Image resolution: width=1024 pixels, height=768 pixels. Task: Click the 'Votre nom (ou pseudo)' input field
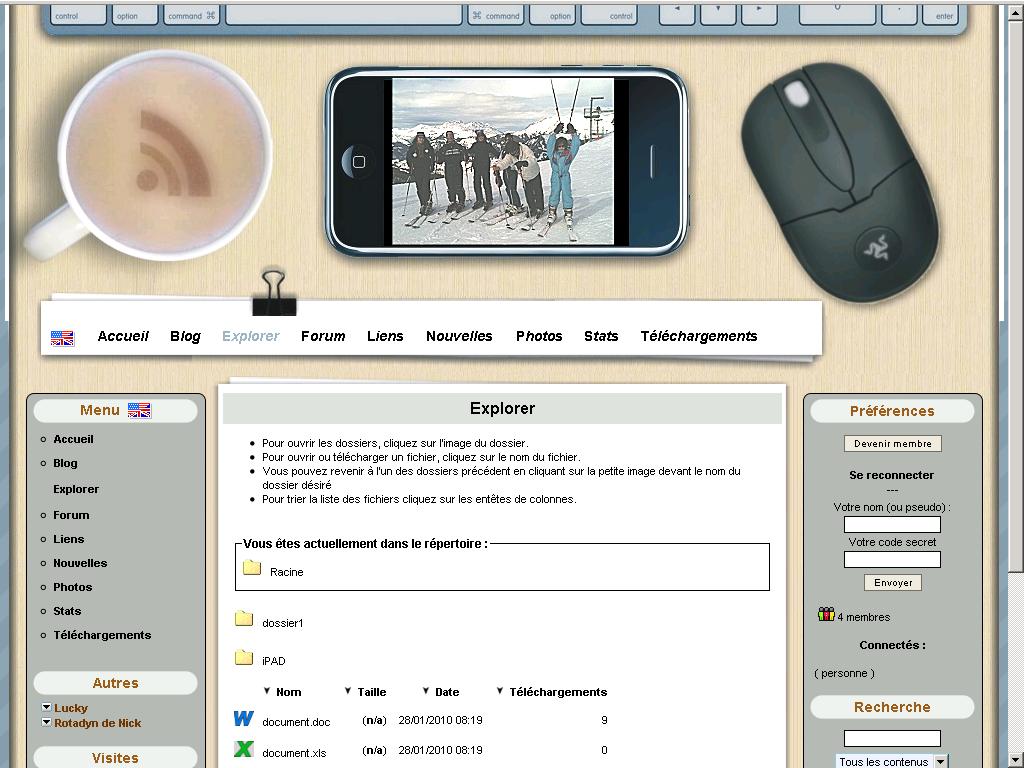point(892,524)
